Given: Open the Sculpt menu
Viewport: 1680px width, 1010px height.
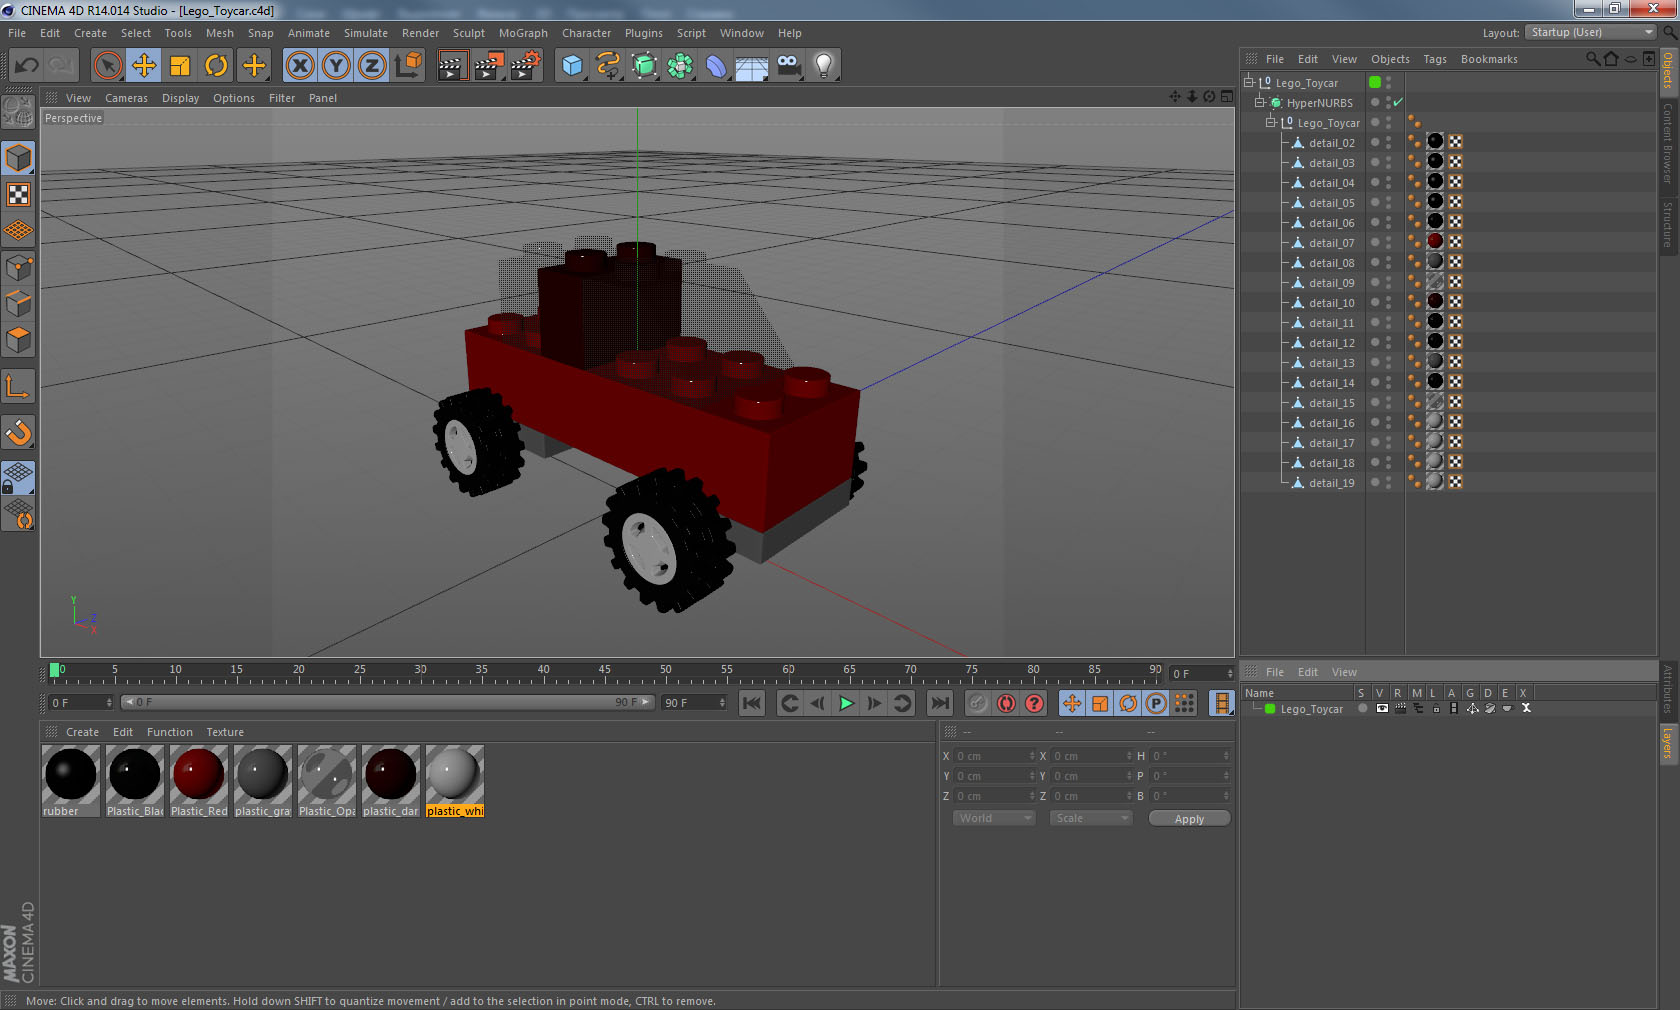Looking at the screenshot, I should point(469,33).
